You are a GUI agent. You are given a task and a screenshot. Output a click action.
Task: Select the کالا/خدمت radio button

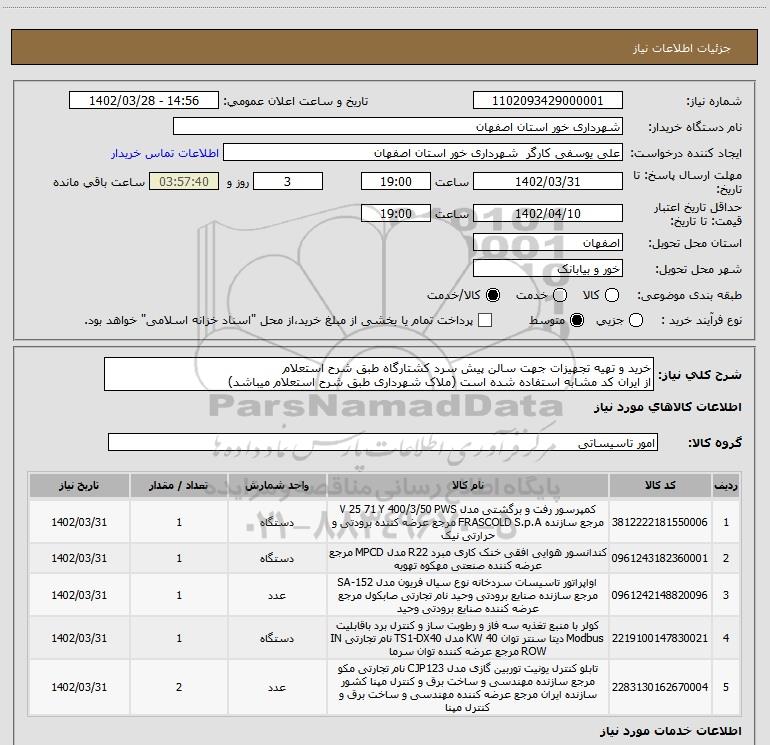point(493,295)
